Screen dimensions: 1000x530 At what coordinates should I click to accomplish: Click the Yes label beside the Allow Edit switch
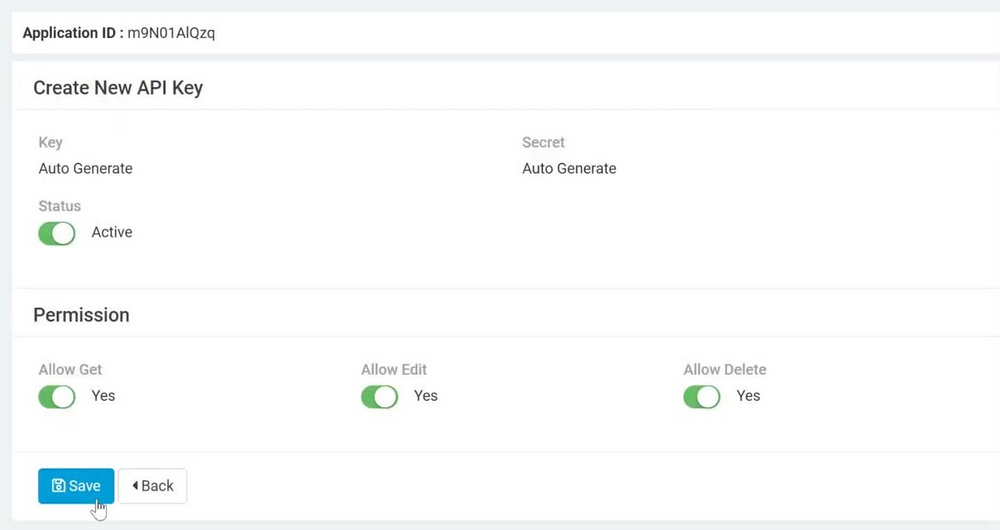tap(426, 395)
